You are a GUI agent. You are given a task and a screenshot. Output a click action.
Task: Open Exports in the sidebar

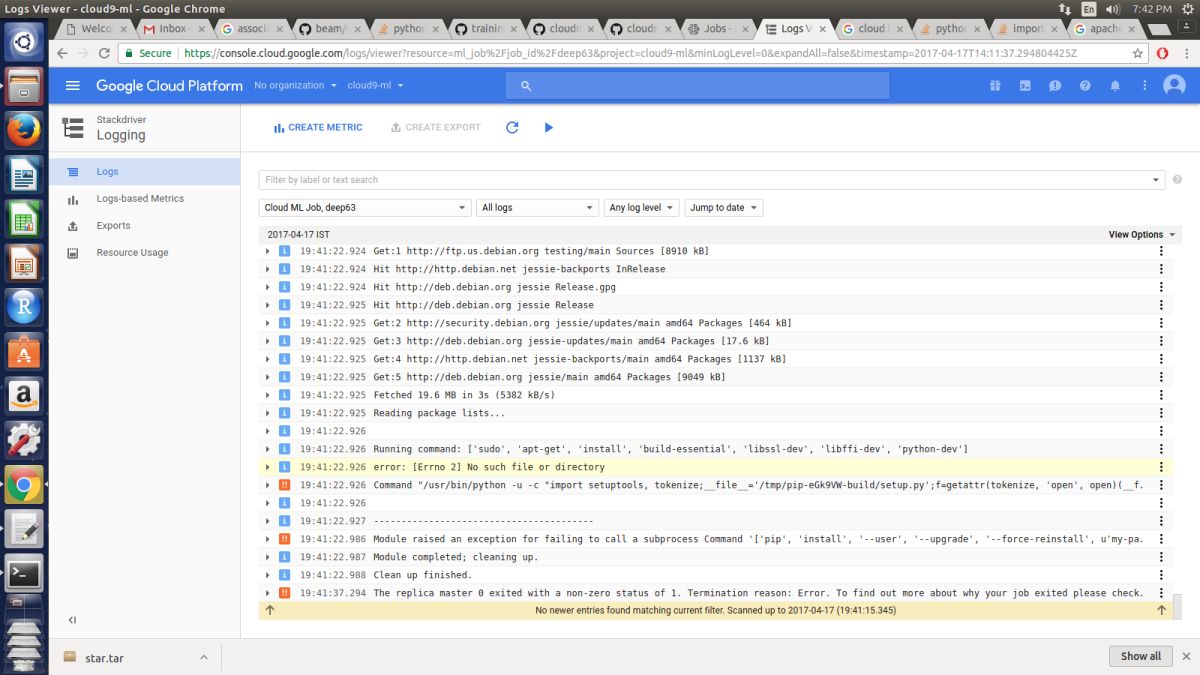pyautogui.click(x=145, y=226)
